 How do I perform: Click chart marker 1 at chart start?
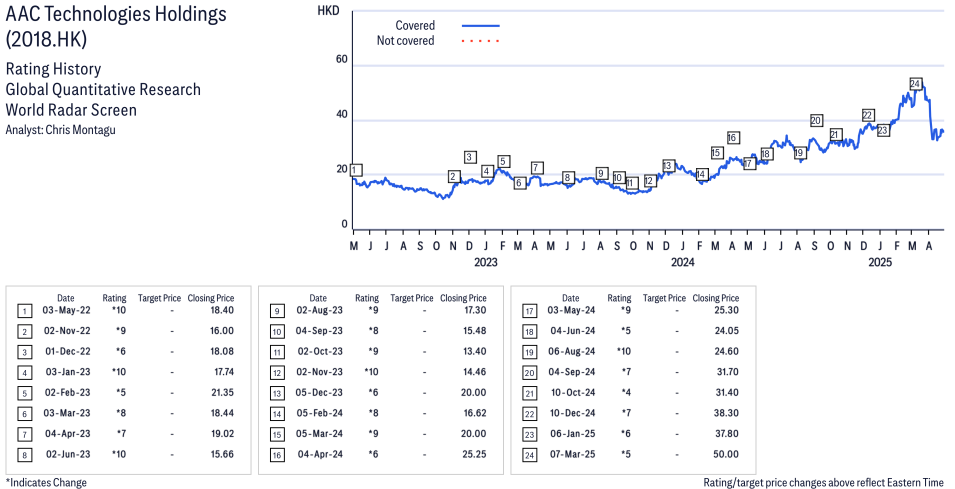(x=356, y=171)
